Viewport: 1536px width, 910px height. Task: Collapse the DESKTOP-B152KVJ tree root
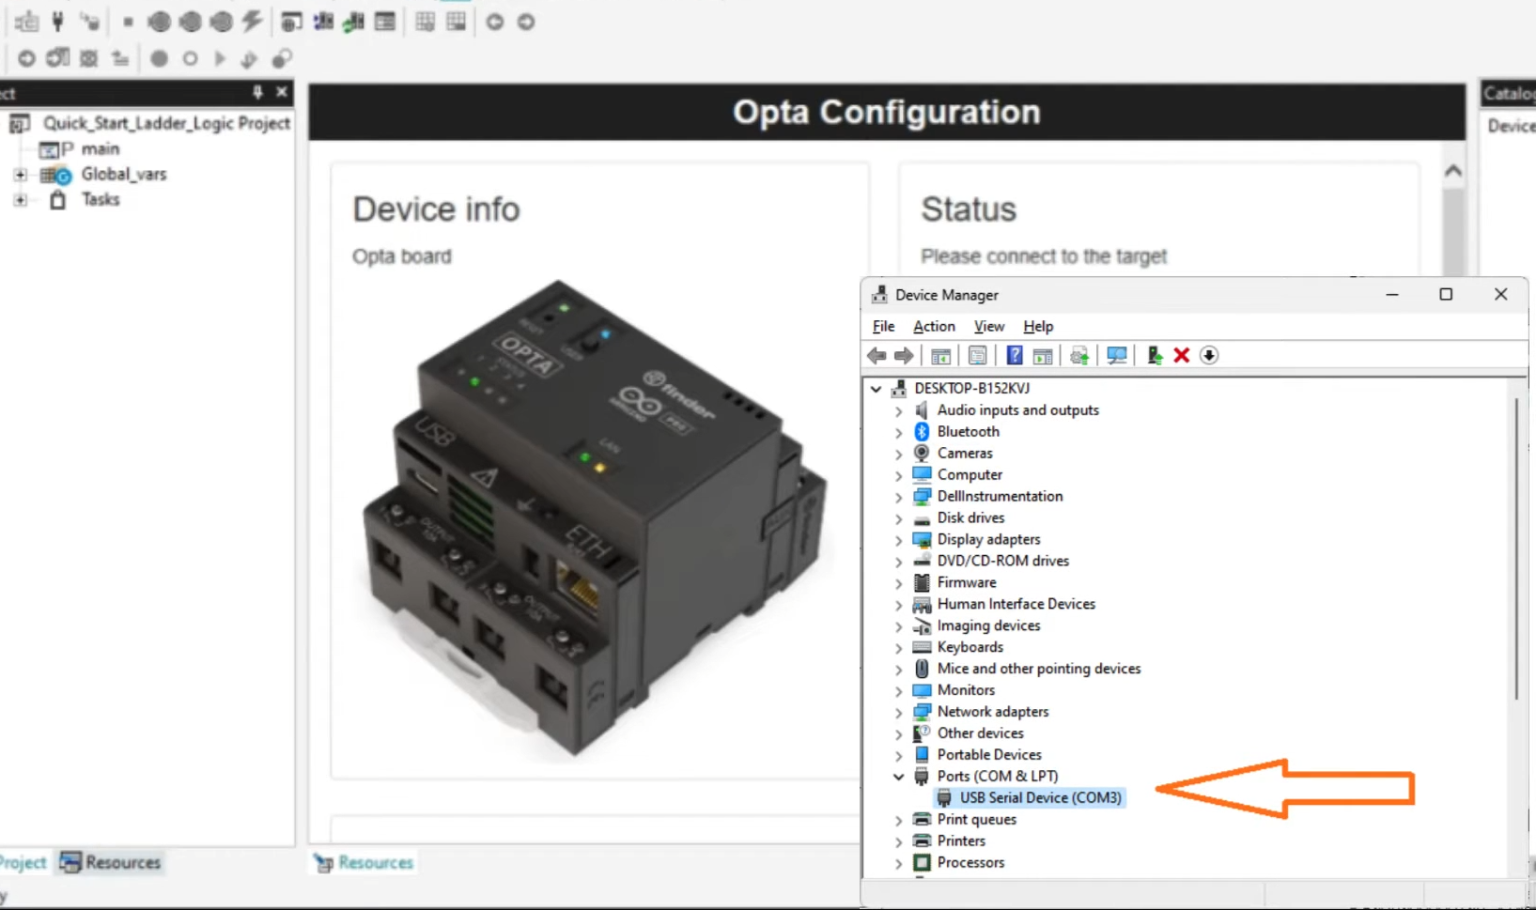876,388
